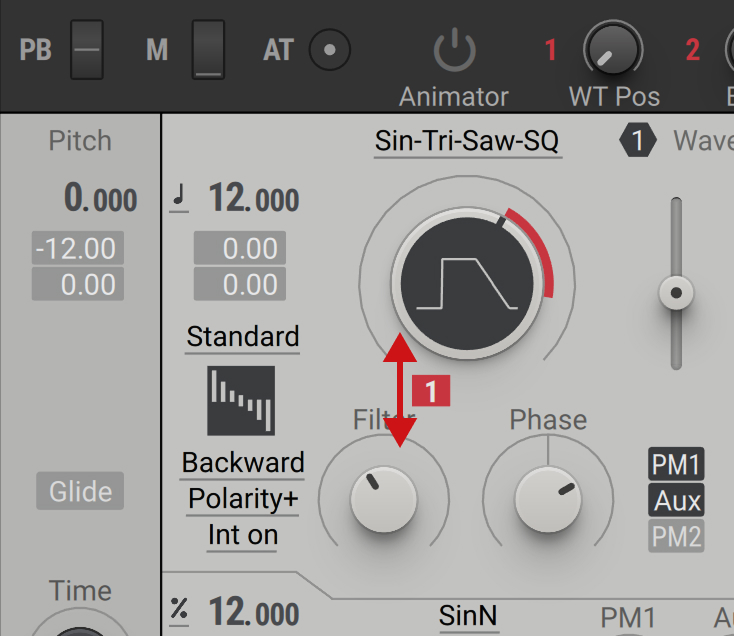This screenshot has width=734, height=636.
Task: Open the Polarity+ menu
Action: click(x=243, y=500)
